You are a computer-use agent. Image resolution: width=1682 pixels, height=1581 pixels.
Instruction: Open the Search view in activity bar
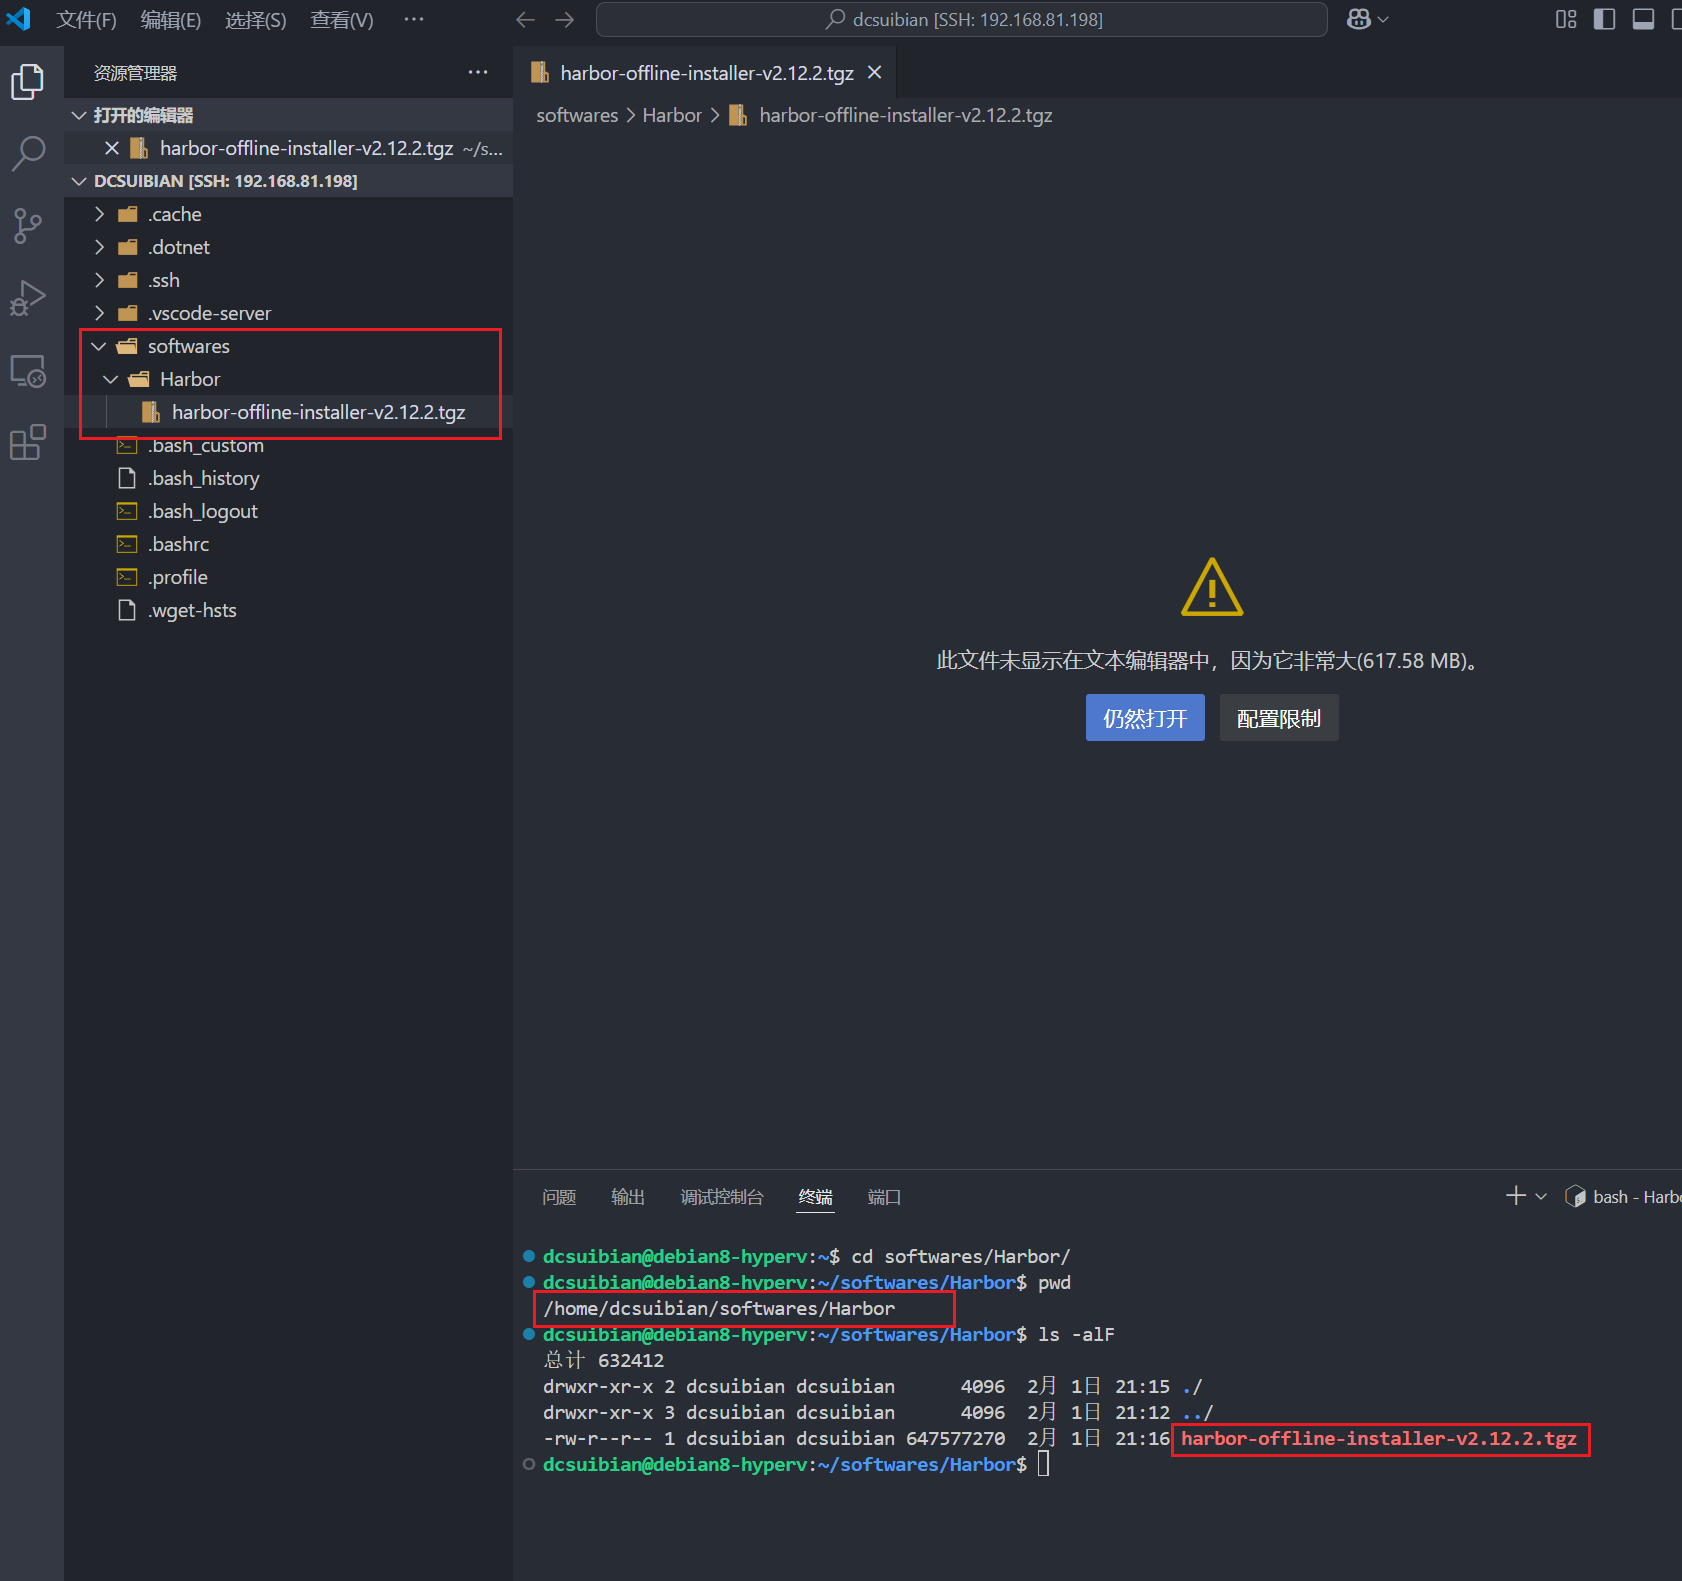(x=28, y=154)
